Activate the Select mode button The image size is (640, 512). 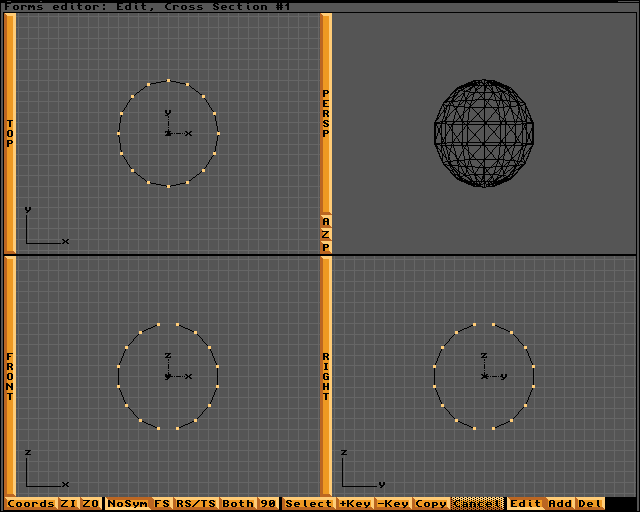click(308, 504)
